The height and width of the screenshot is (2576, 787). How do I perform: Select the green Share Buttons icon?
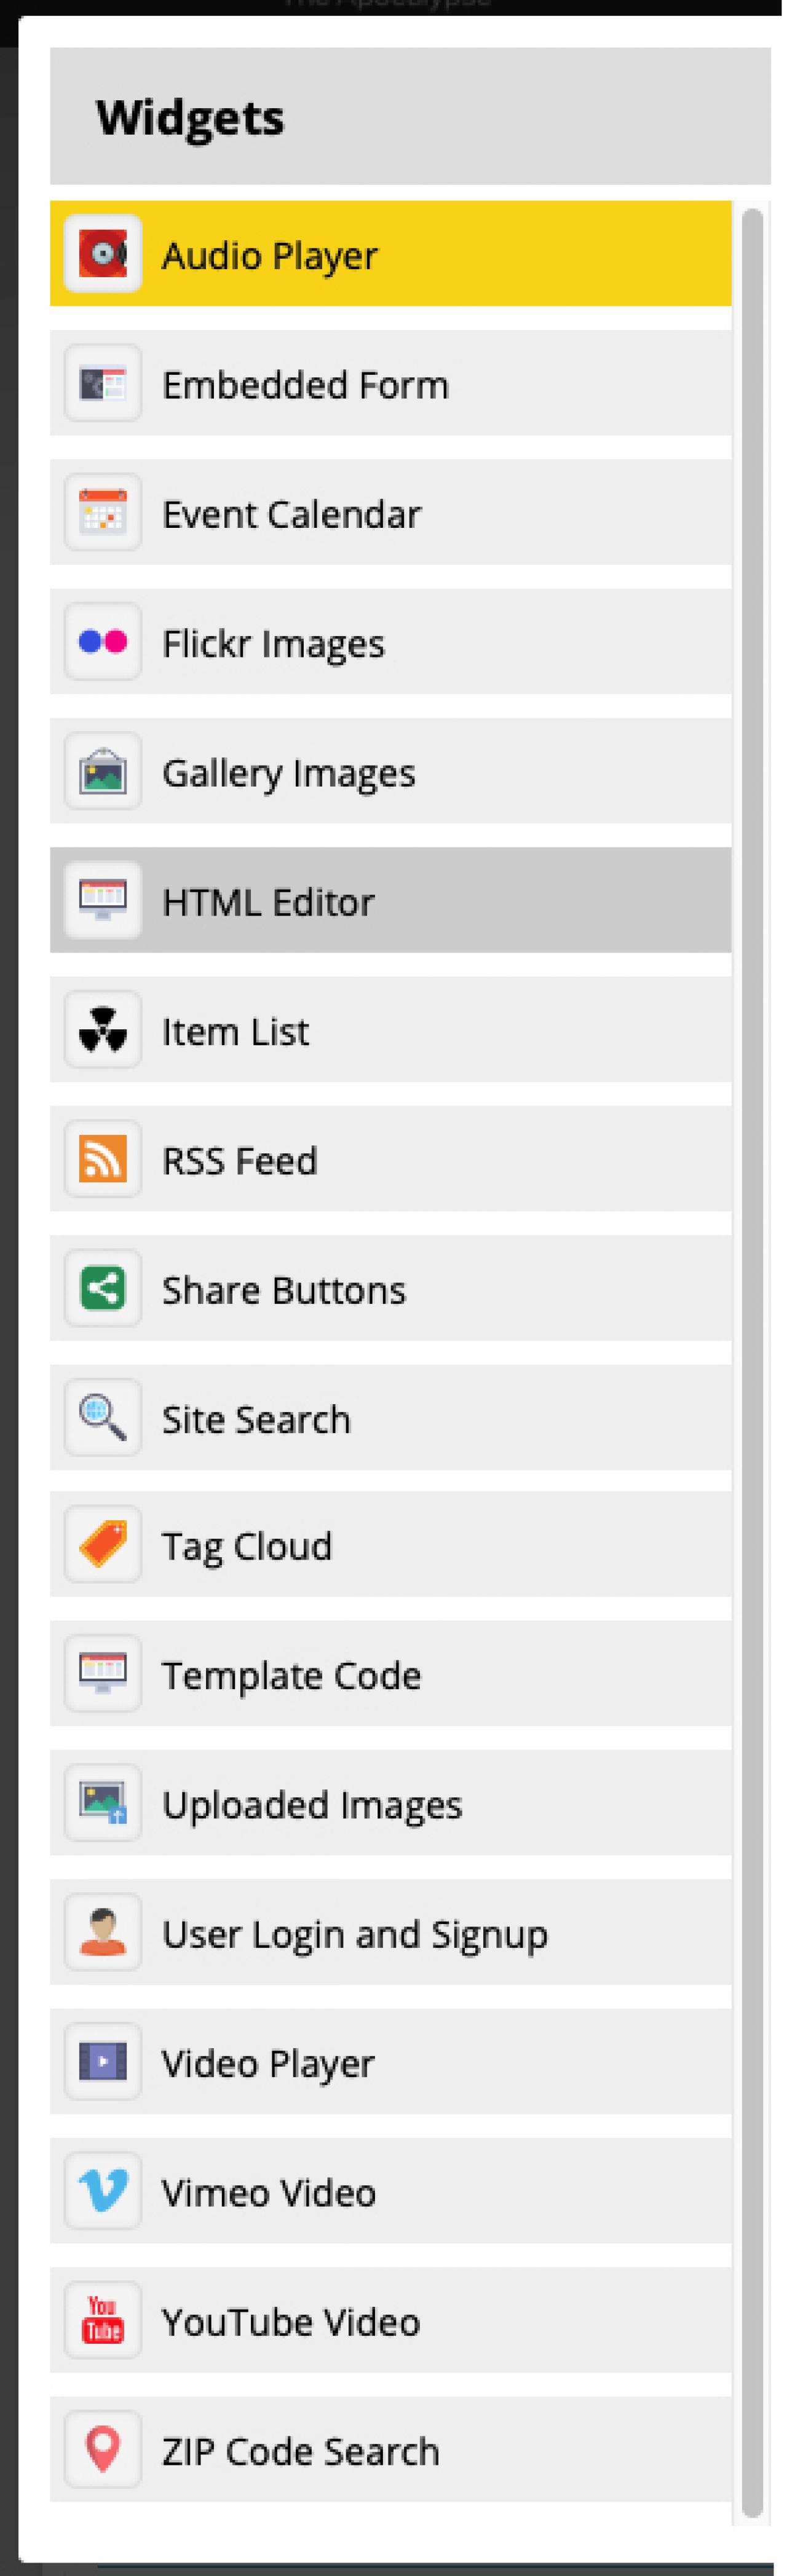(x=102, y=1289)
